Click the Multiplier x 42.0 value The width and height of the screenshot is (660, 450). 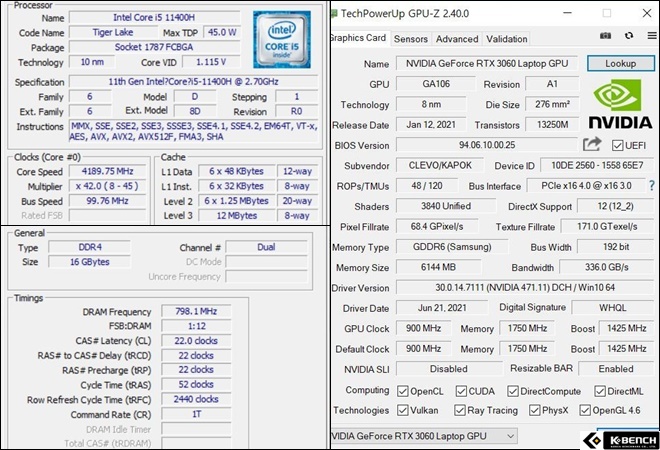click(107, 186)
